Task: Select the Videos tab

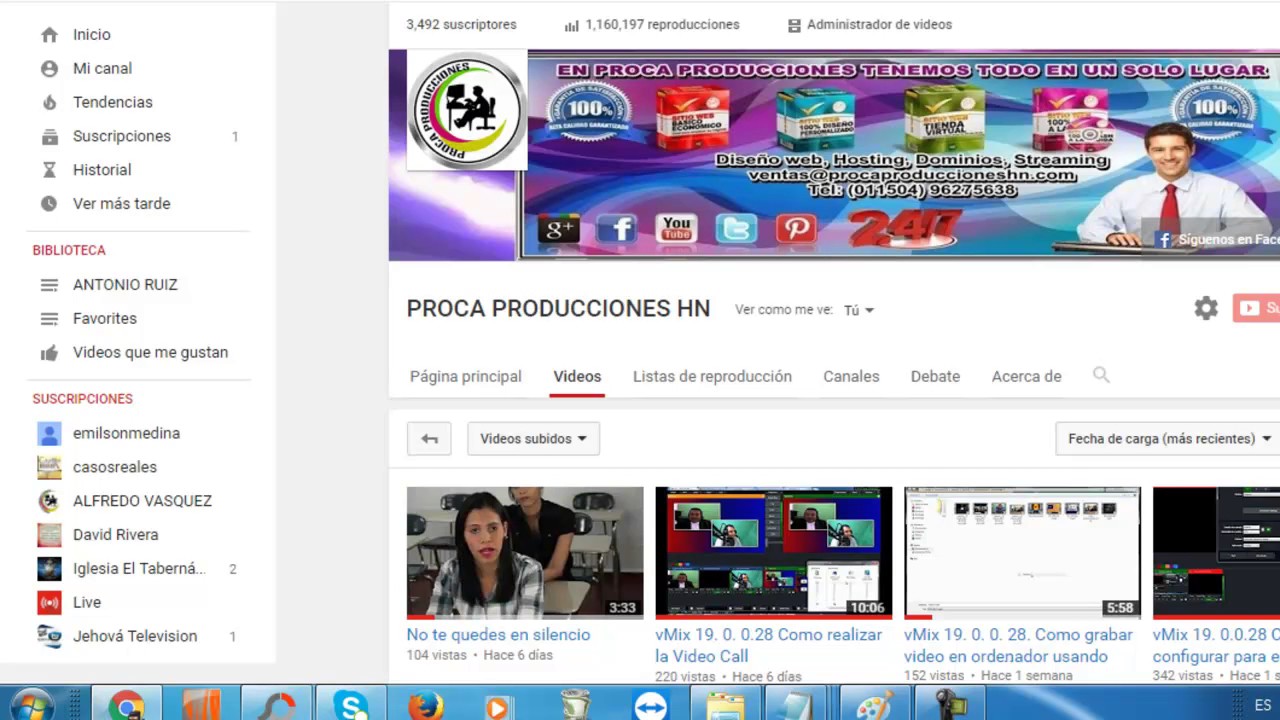Action: pos(577,376)
